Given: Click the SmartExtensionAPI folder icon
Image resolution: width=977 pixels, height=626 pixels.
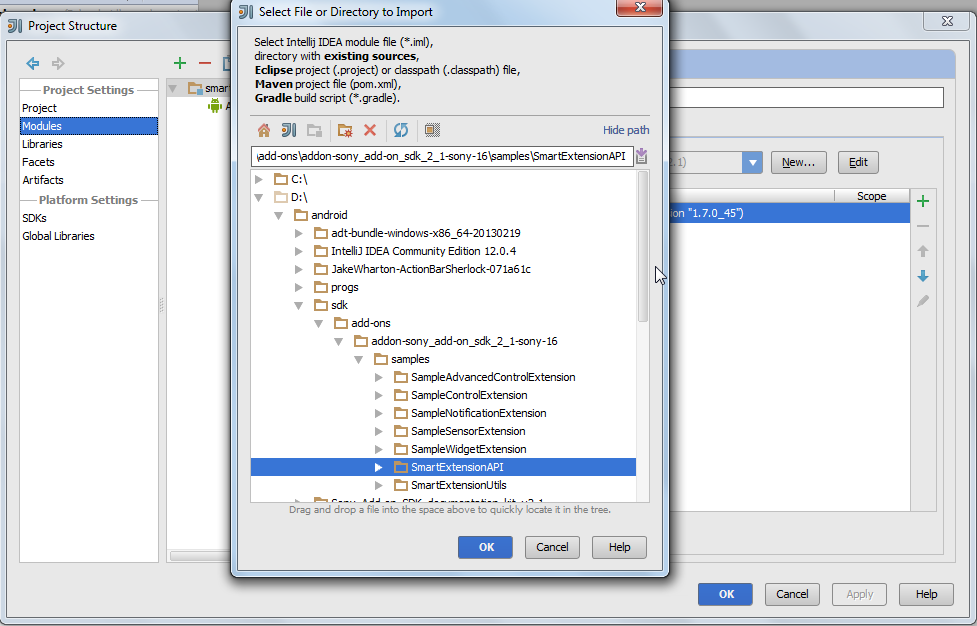Looking at the screenshot, I should click(x=401, y=467).
